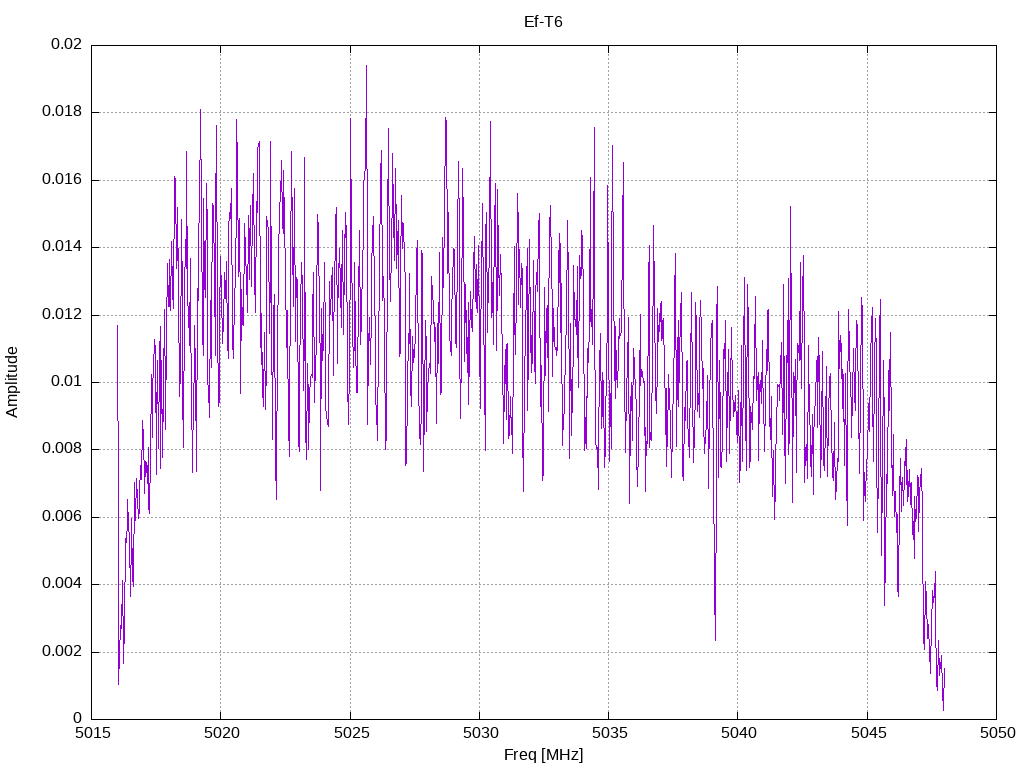Click the 5025 x-axis tick label

(351, 733)
